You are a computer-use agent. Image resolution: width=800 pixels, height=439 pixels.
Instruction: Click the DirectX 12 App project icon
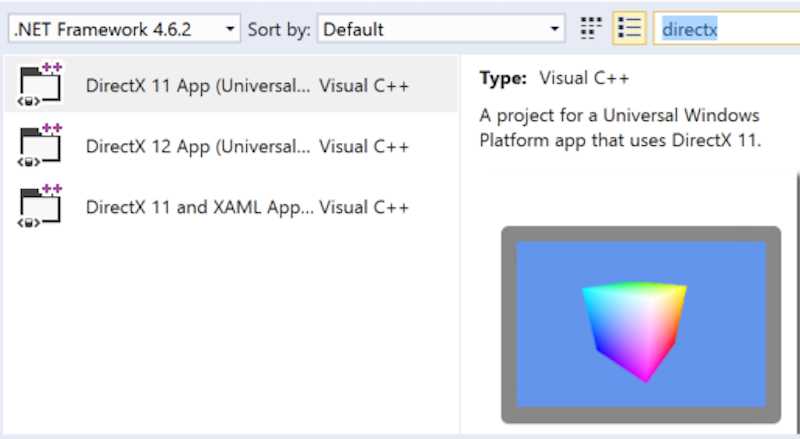pos(40,145)
